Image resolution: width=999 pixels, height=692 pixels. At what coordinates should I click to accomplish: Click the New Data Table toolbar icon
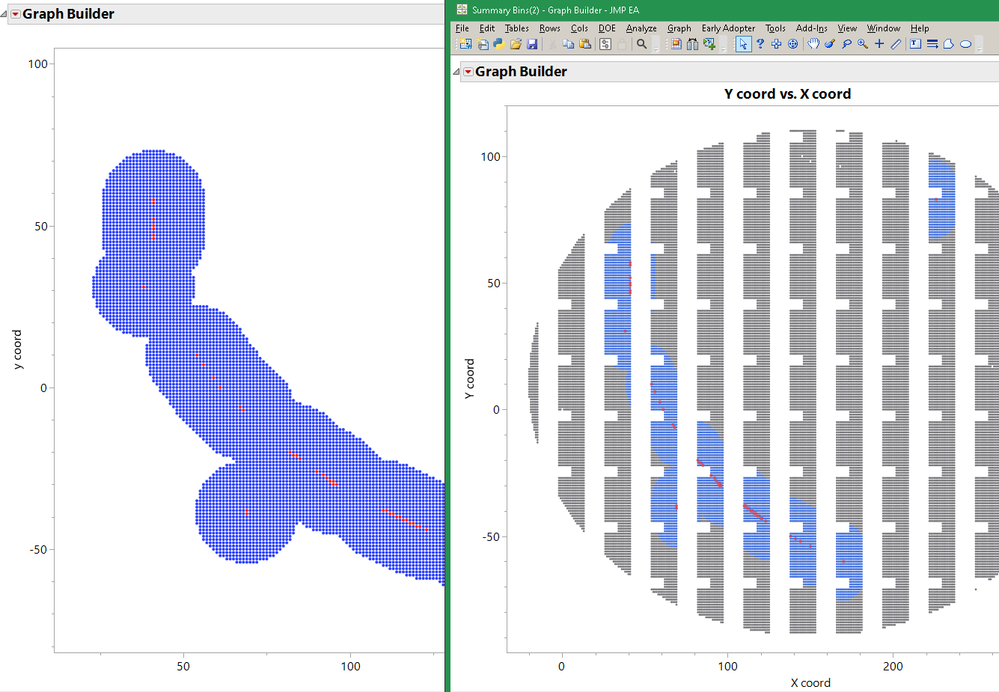pyautogui.click(x=466, y=44)
